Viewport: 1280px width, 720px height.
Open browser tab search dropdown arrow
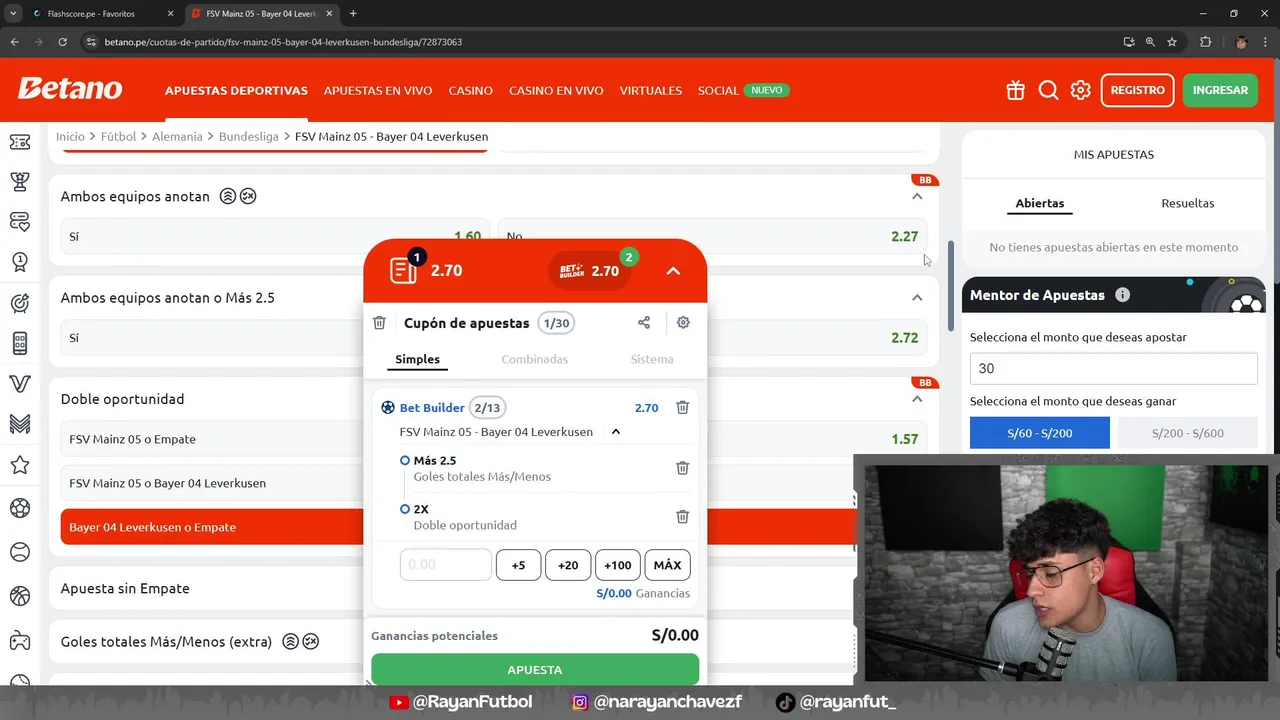(13, 13)
